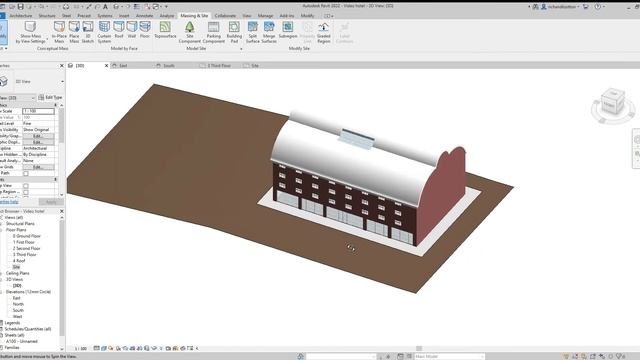Select the Toposurface tool

(x=165, y=30)
